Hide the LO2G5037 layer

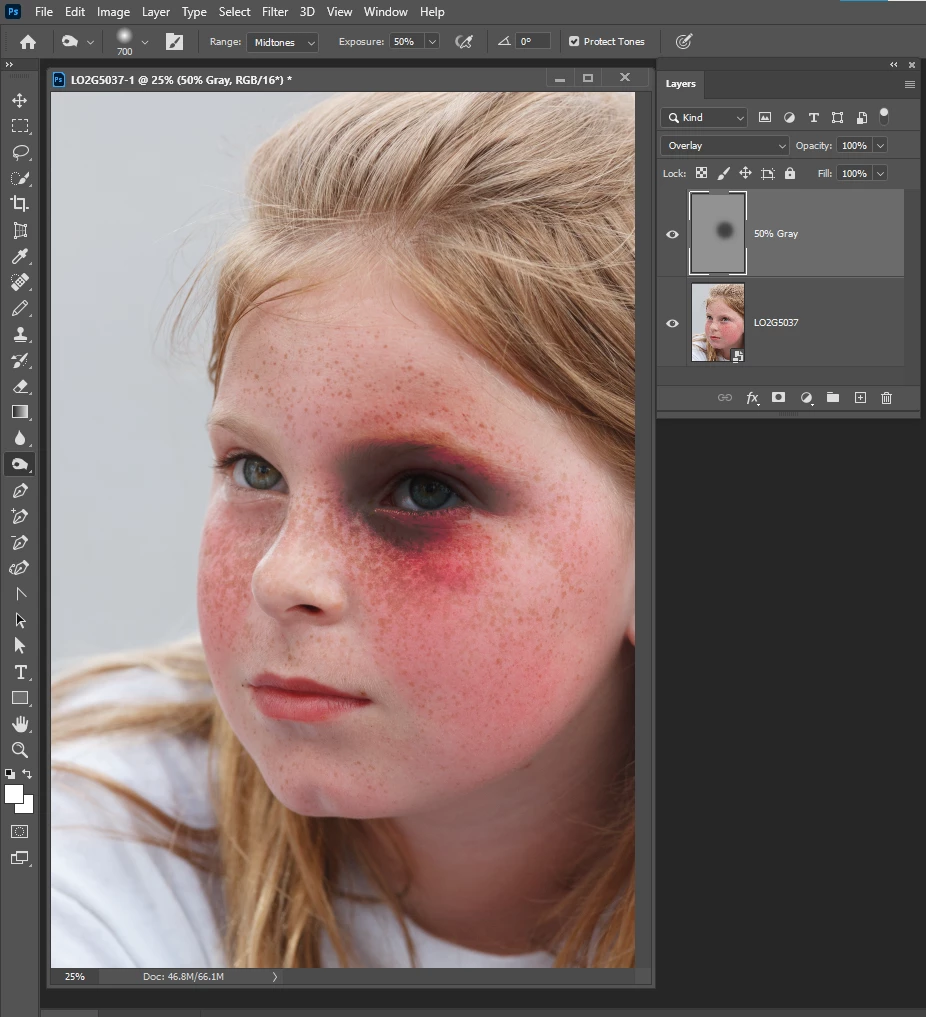[672, 323]
